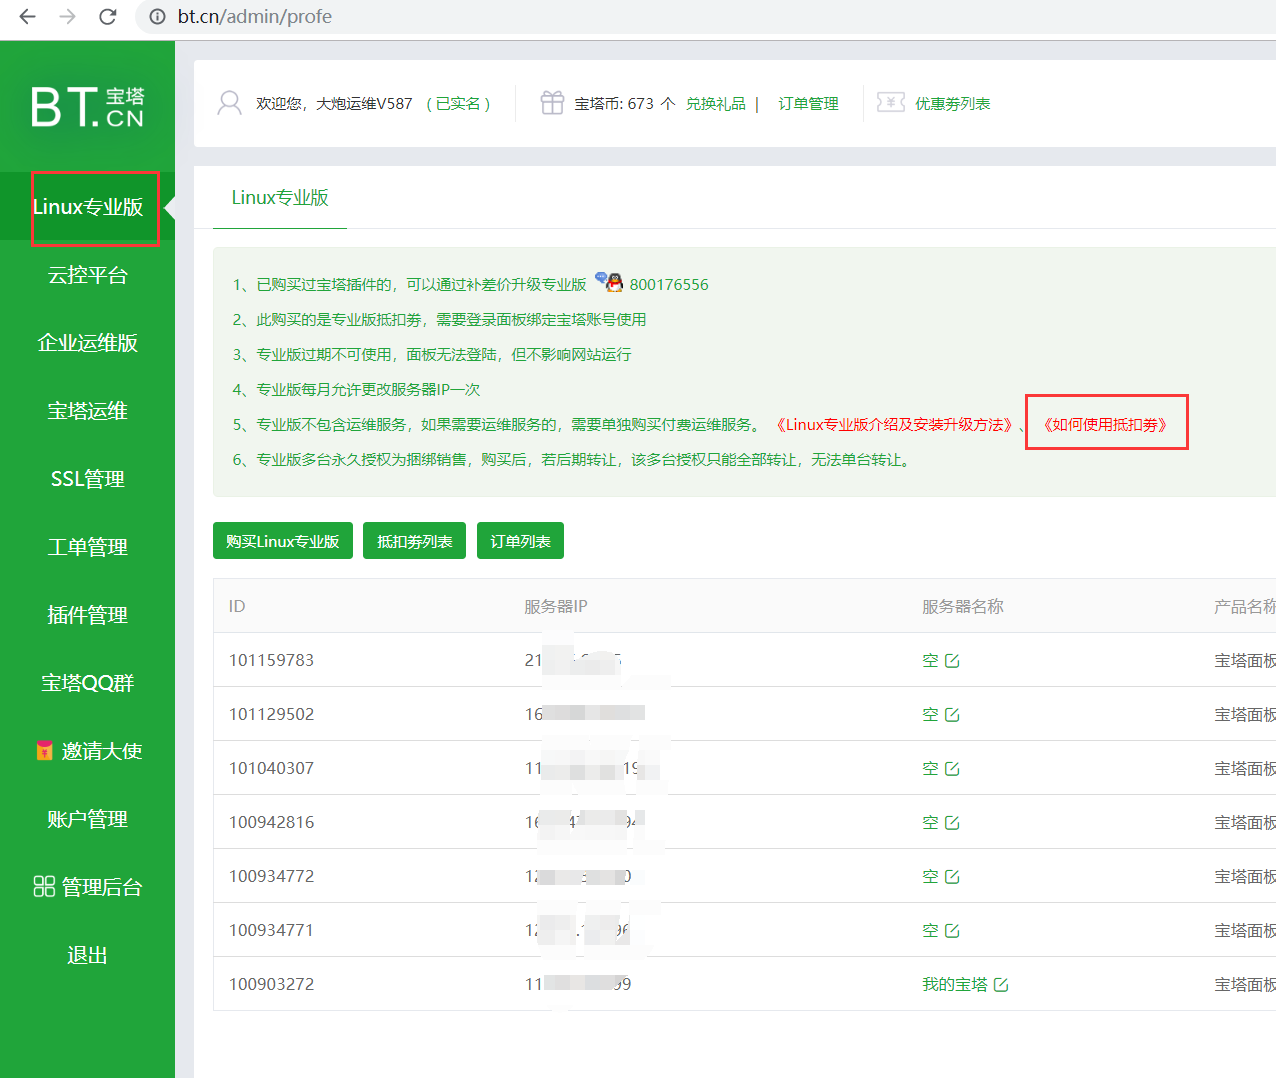Click the 已实名 verification status

tap(458, 104)
